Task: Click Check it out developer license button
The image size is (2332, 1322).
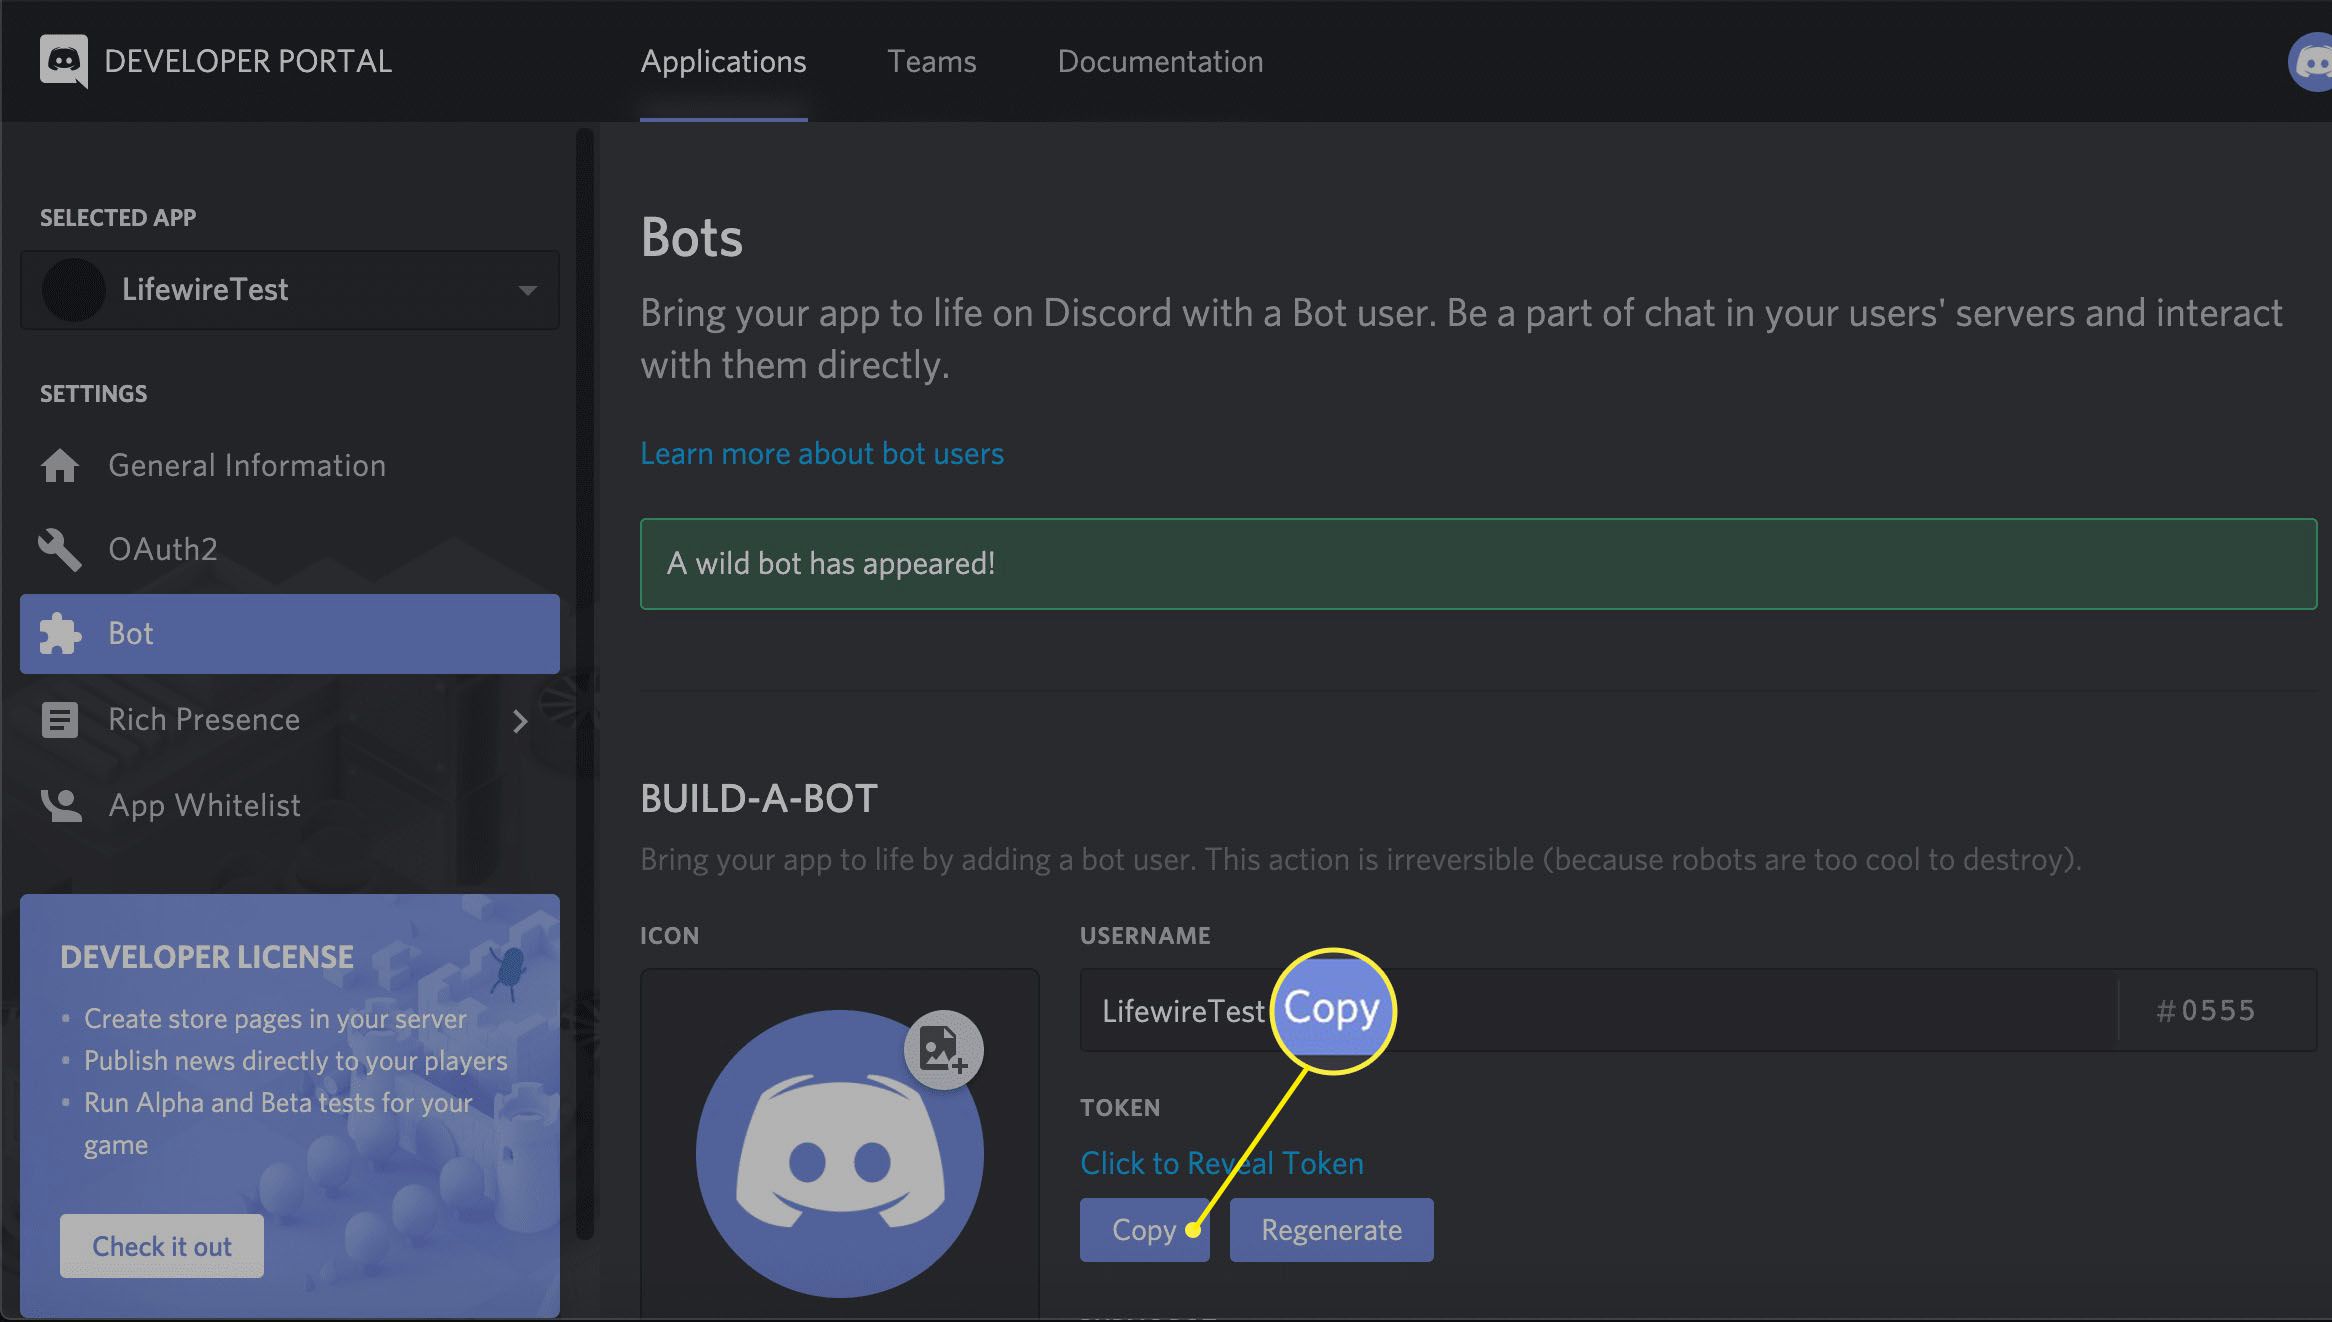Action: (x=159, y=1245)
